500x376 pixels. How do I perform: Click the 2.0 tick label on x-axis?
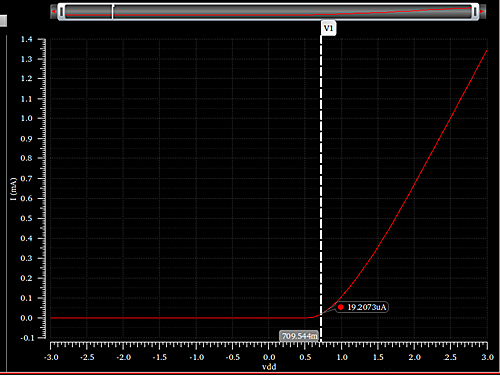click(x=415, y=357)
